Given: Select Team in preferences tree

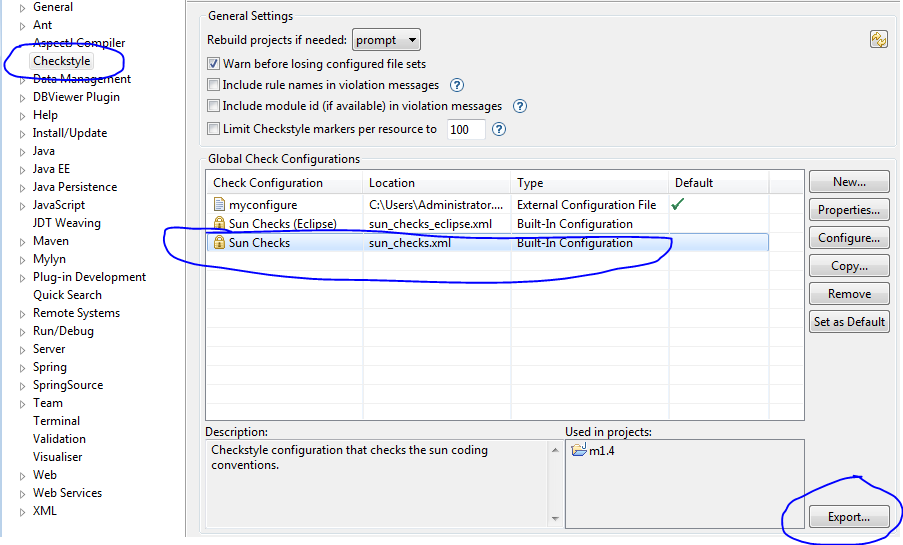Looking at the screenshot, I should (x=48, y=403).
